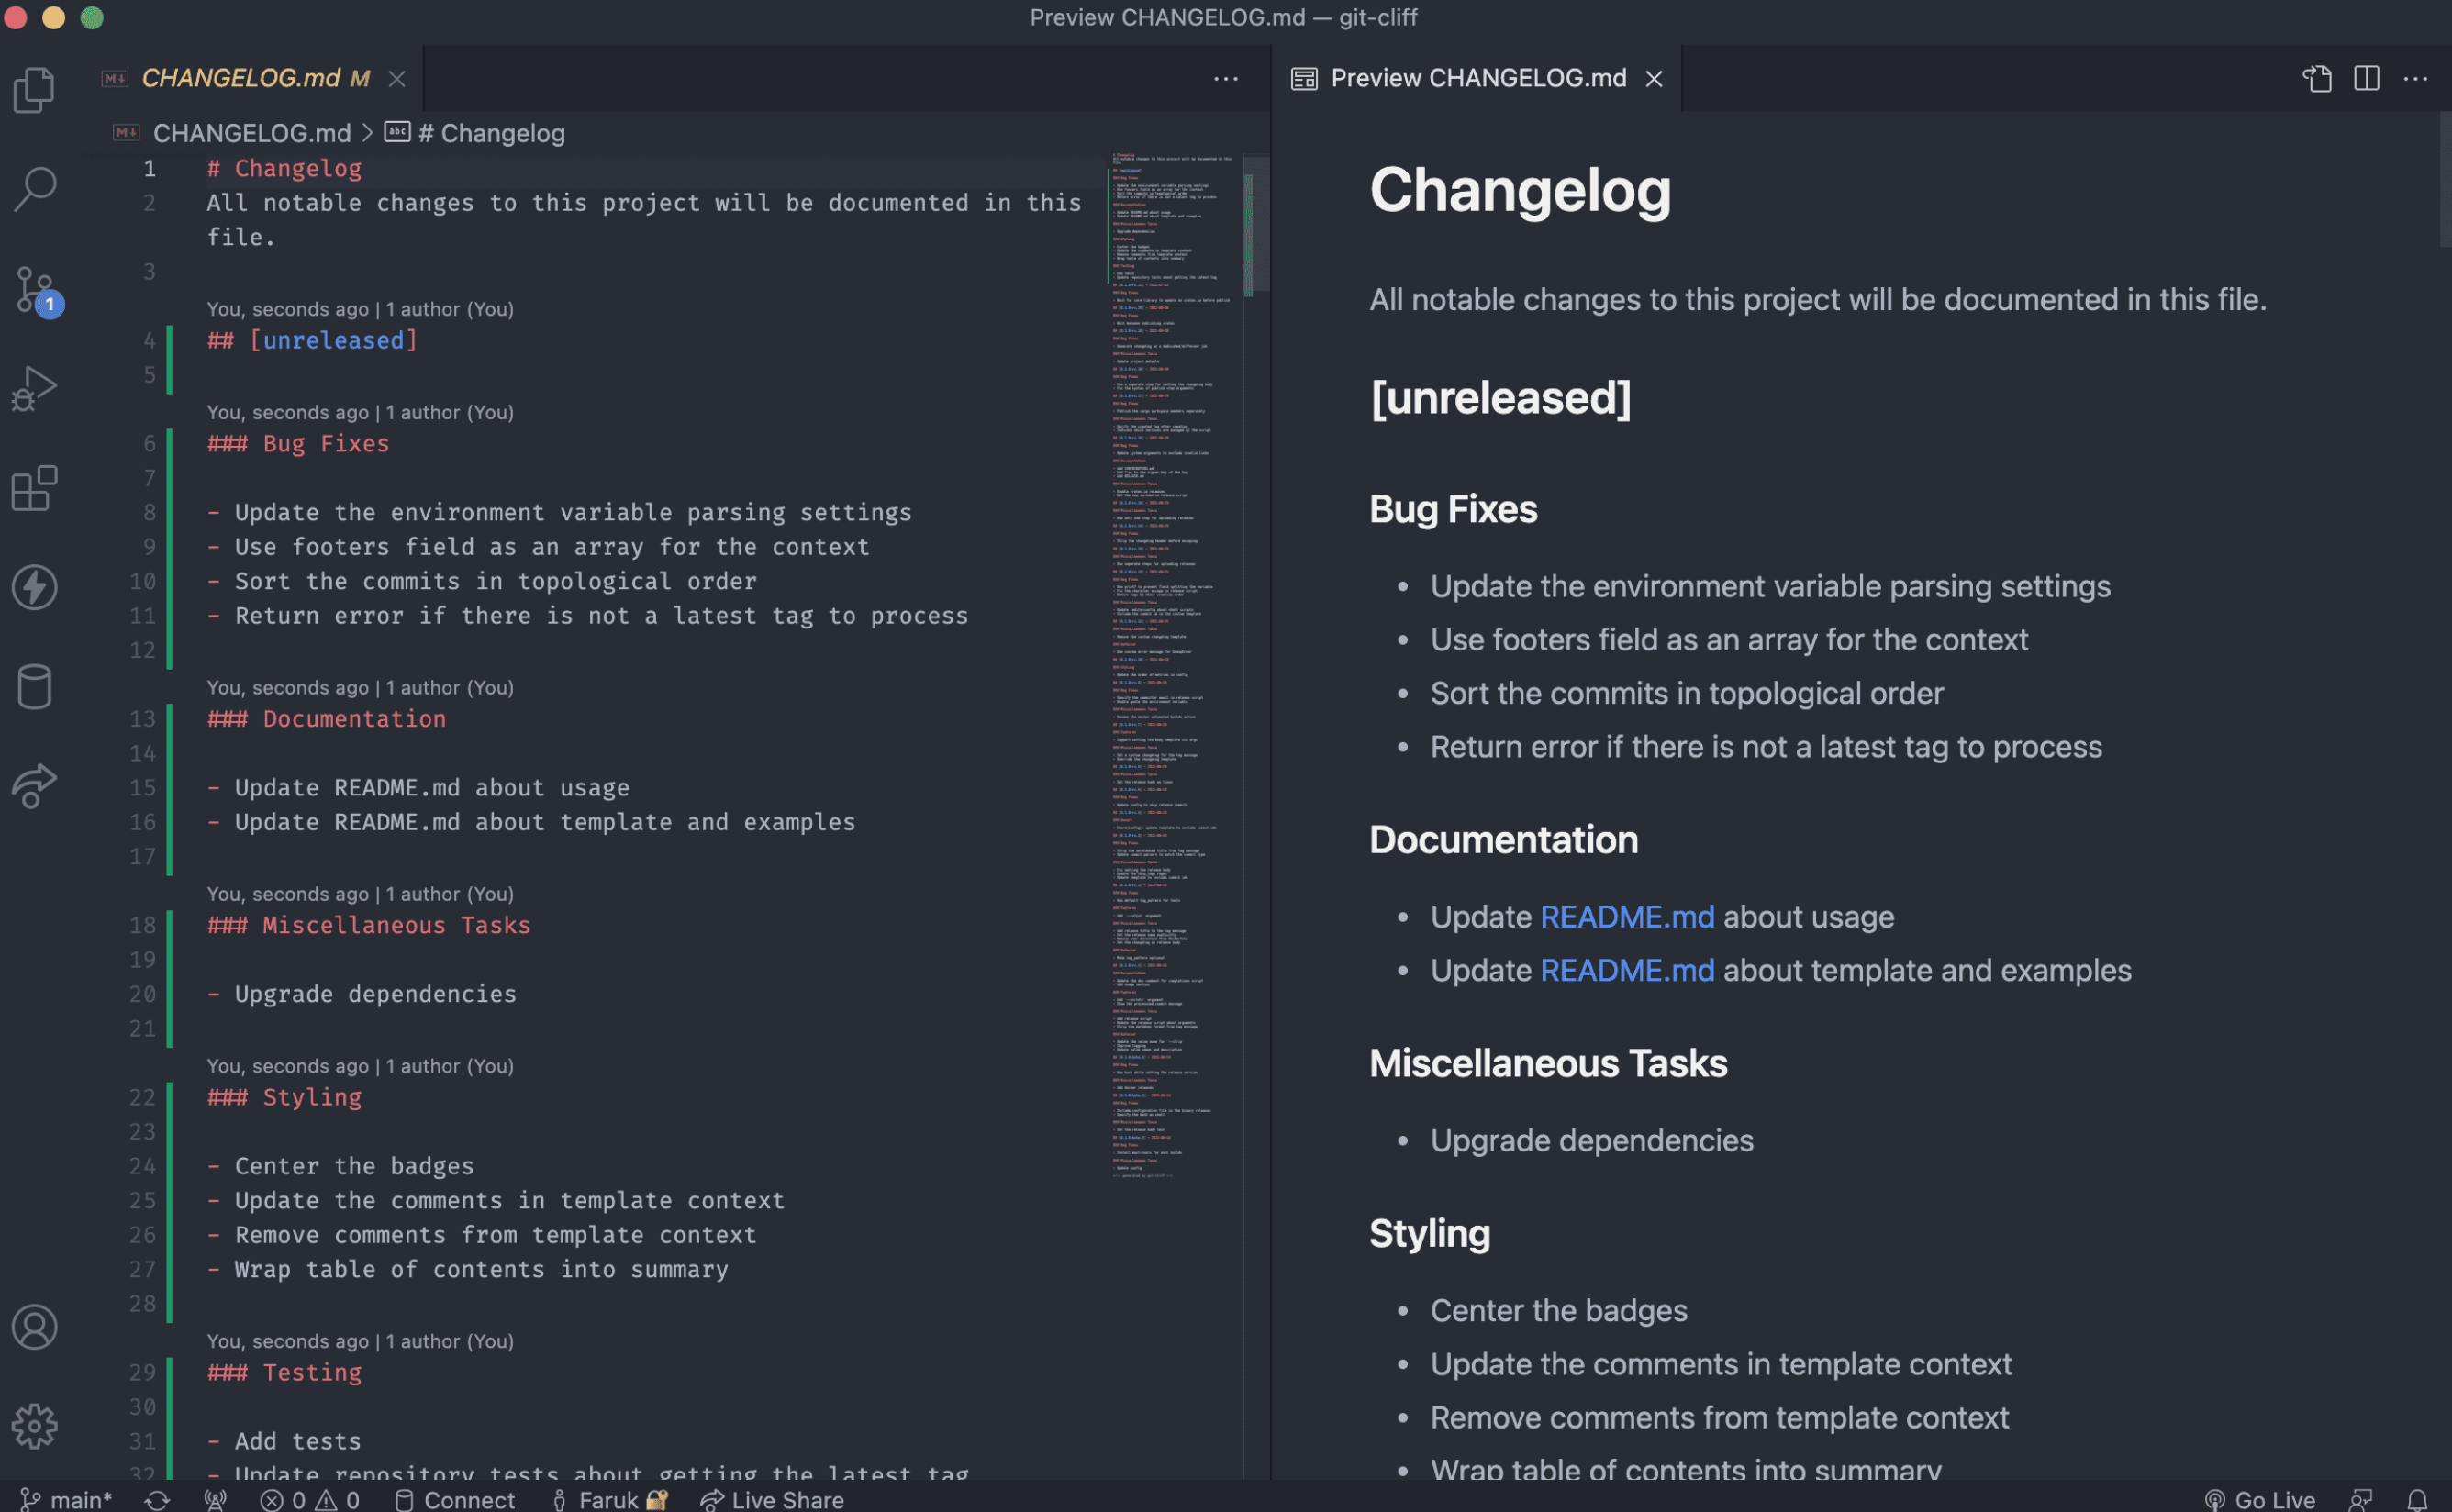Click the minimap code overview
The width and height of the screenshot is (2452, 1512).
pos(1175,667)
